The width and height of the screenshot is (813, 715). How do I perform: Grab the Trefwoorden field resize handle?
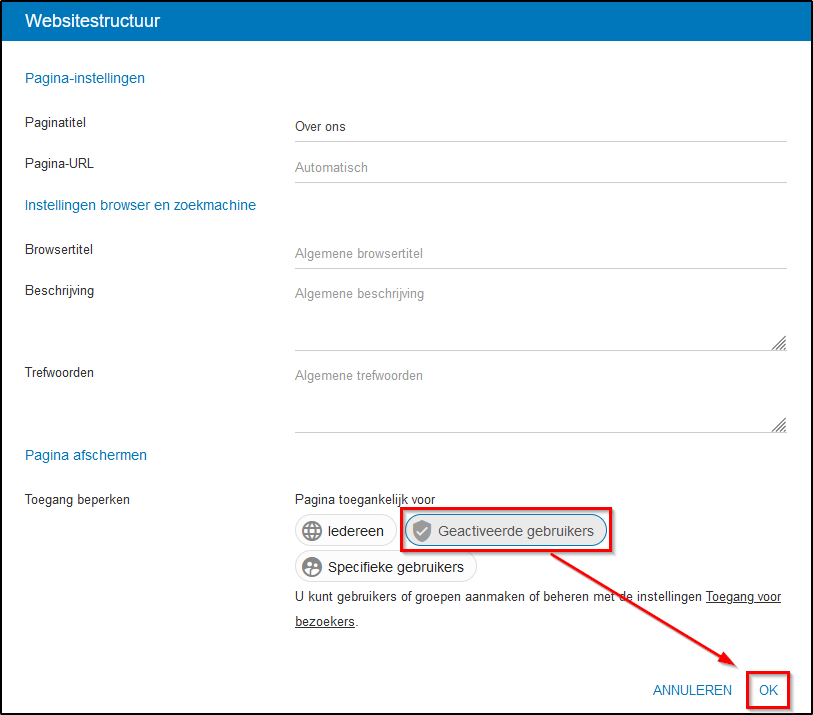[778, 424]
